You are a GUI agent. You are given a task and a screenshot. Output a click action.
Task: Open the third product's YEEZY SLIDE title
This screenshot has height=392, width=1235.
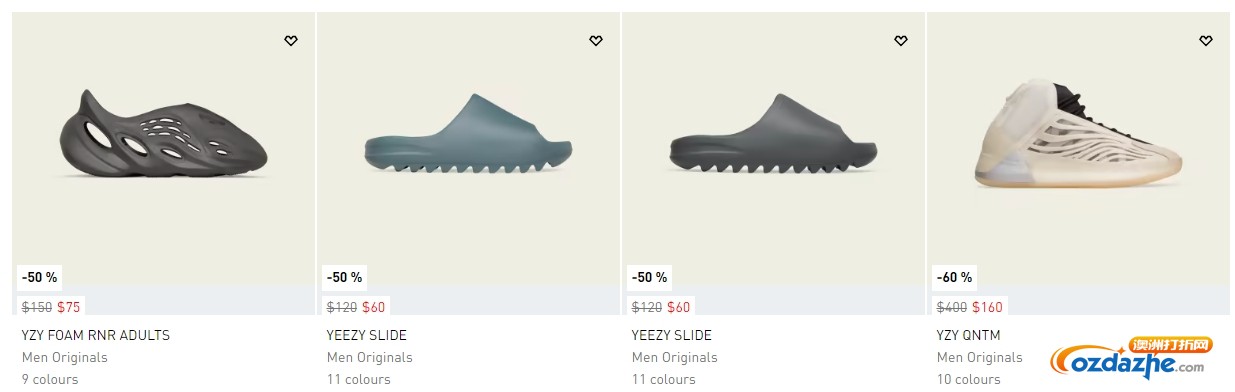click(672, 335)
